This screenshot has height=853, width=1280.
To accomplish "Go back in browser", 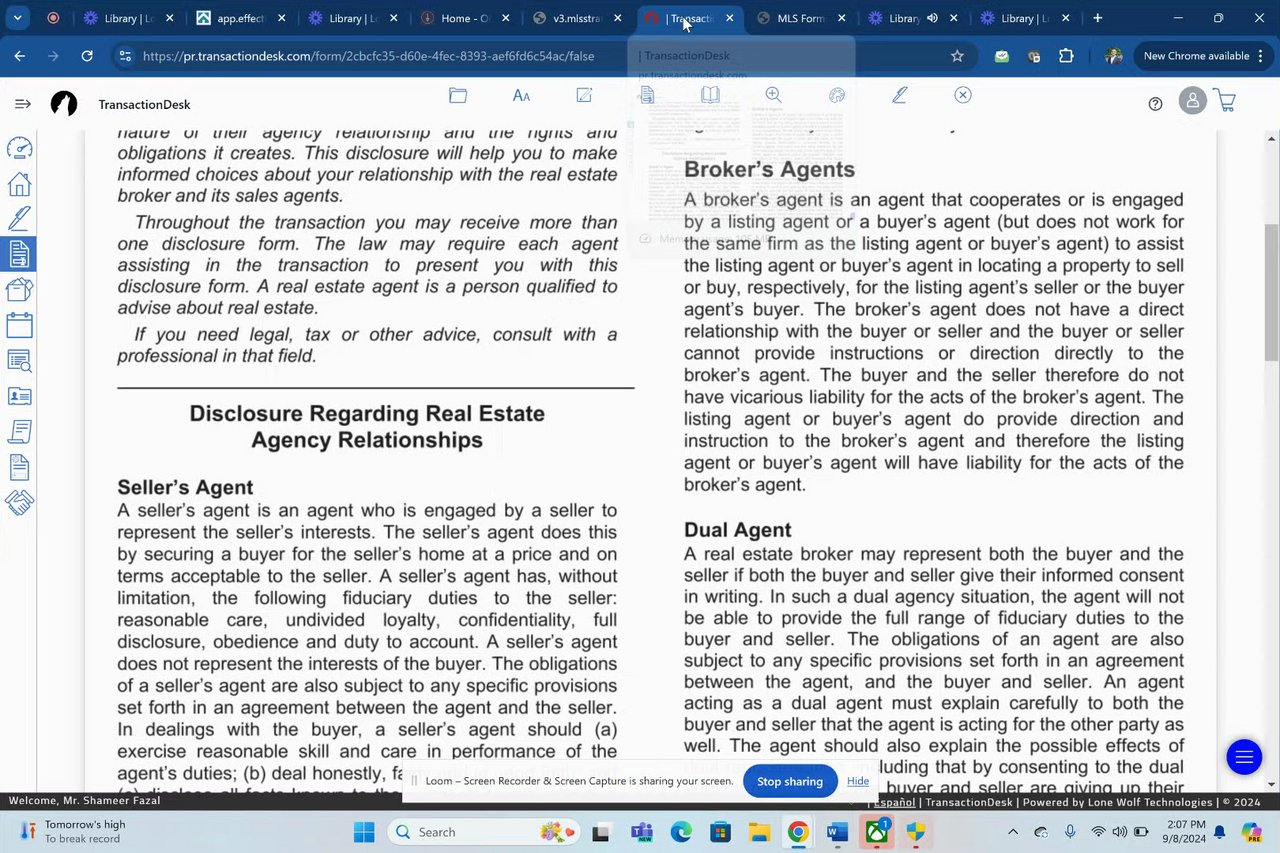I will 20,57.
